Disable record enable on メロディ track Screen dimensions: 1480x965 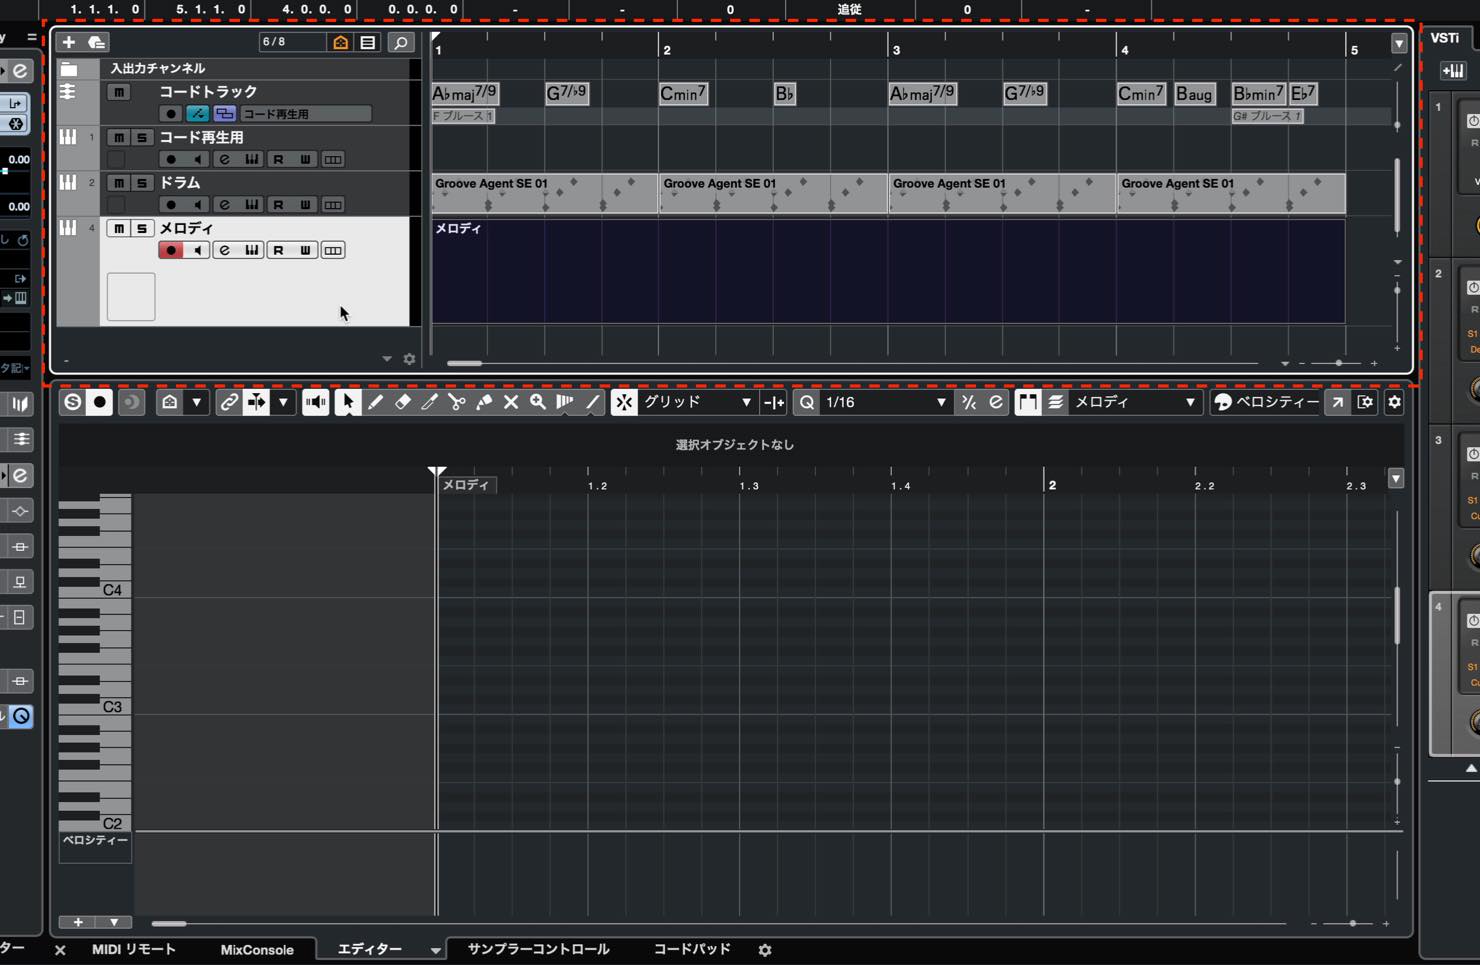(171, 250)
